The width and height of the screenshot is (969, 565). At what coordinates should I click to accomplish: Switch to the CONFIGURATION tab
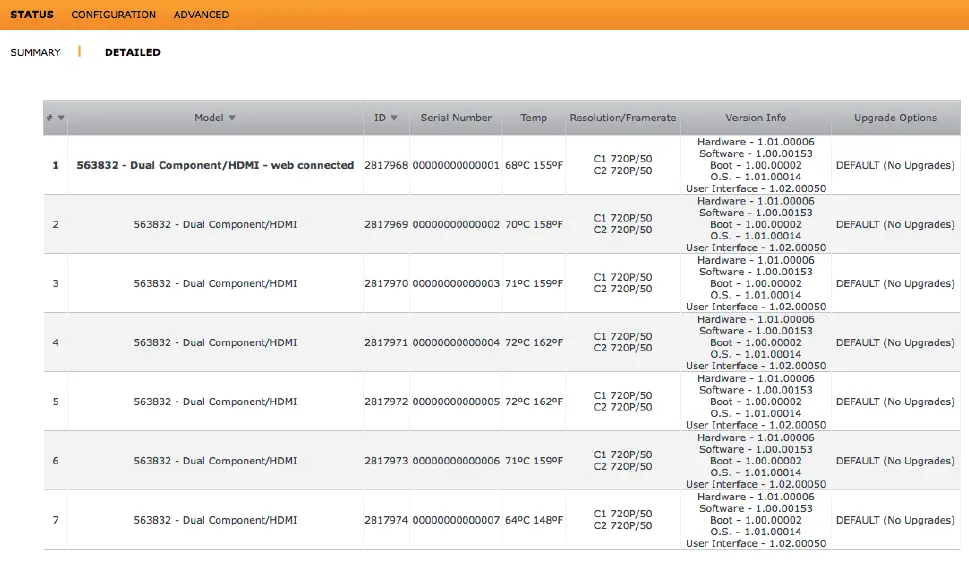pyautogui.click(x=114, y=14)
